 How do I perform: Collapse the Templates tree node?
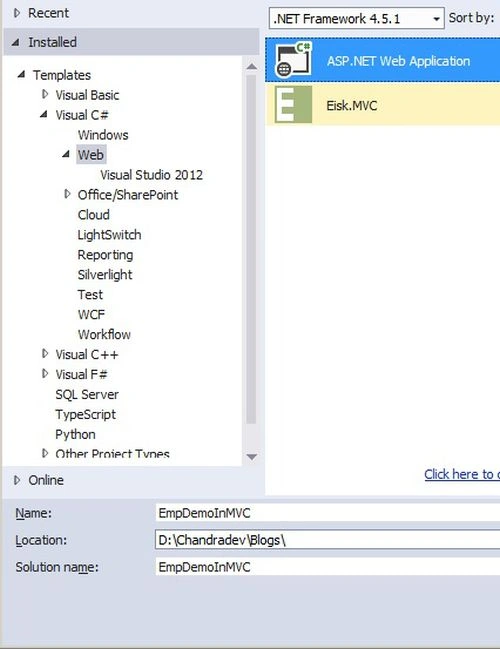tap(21, 75)
